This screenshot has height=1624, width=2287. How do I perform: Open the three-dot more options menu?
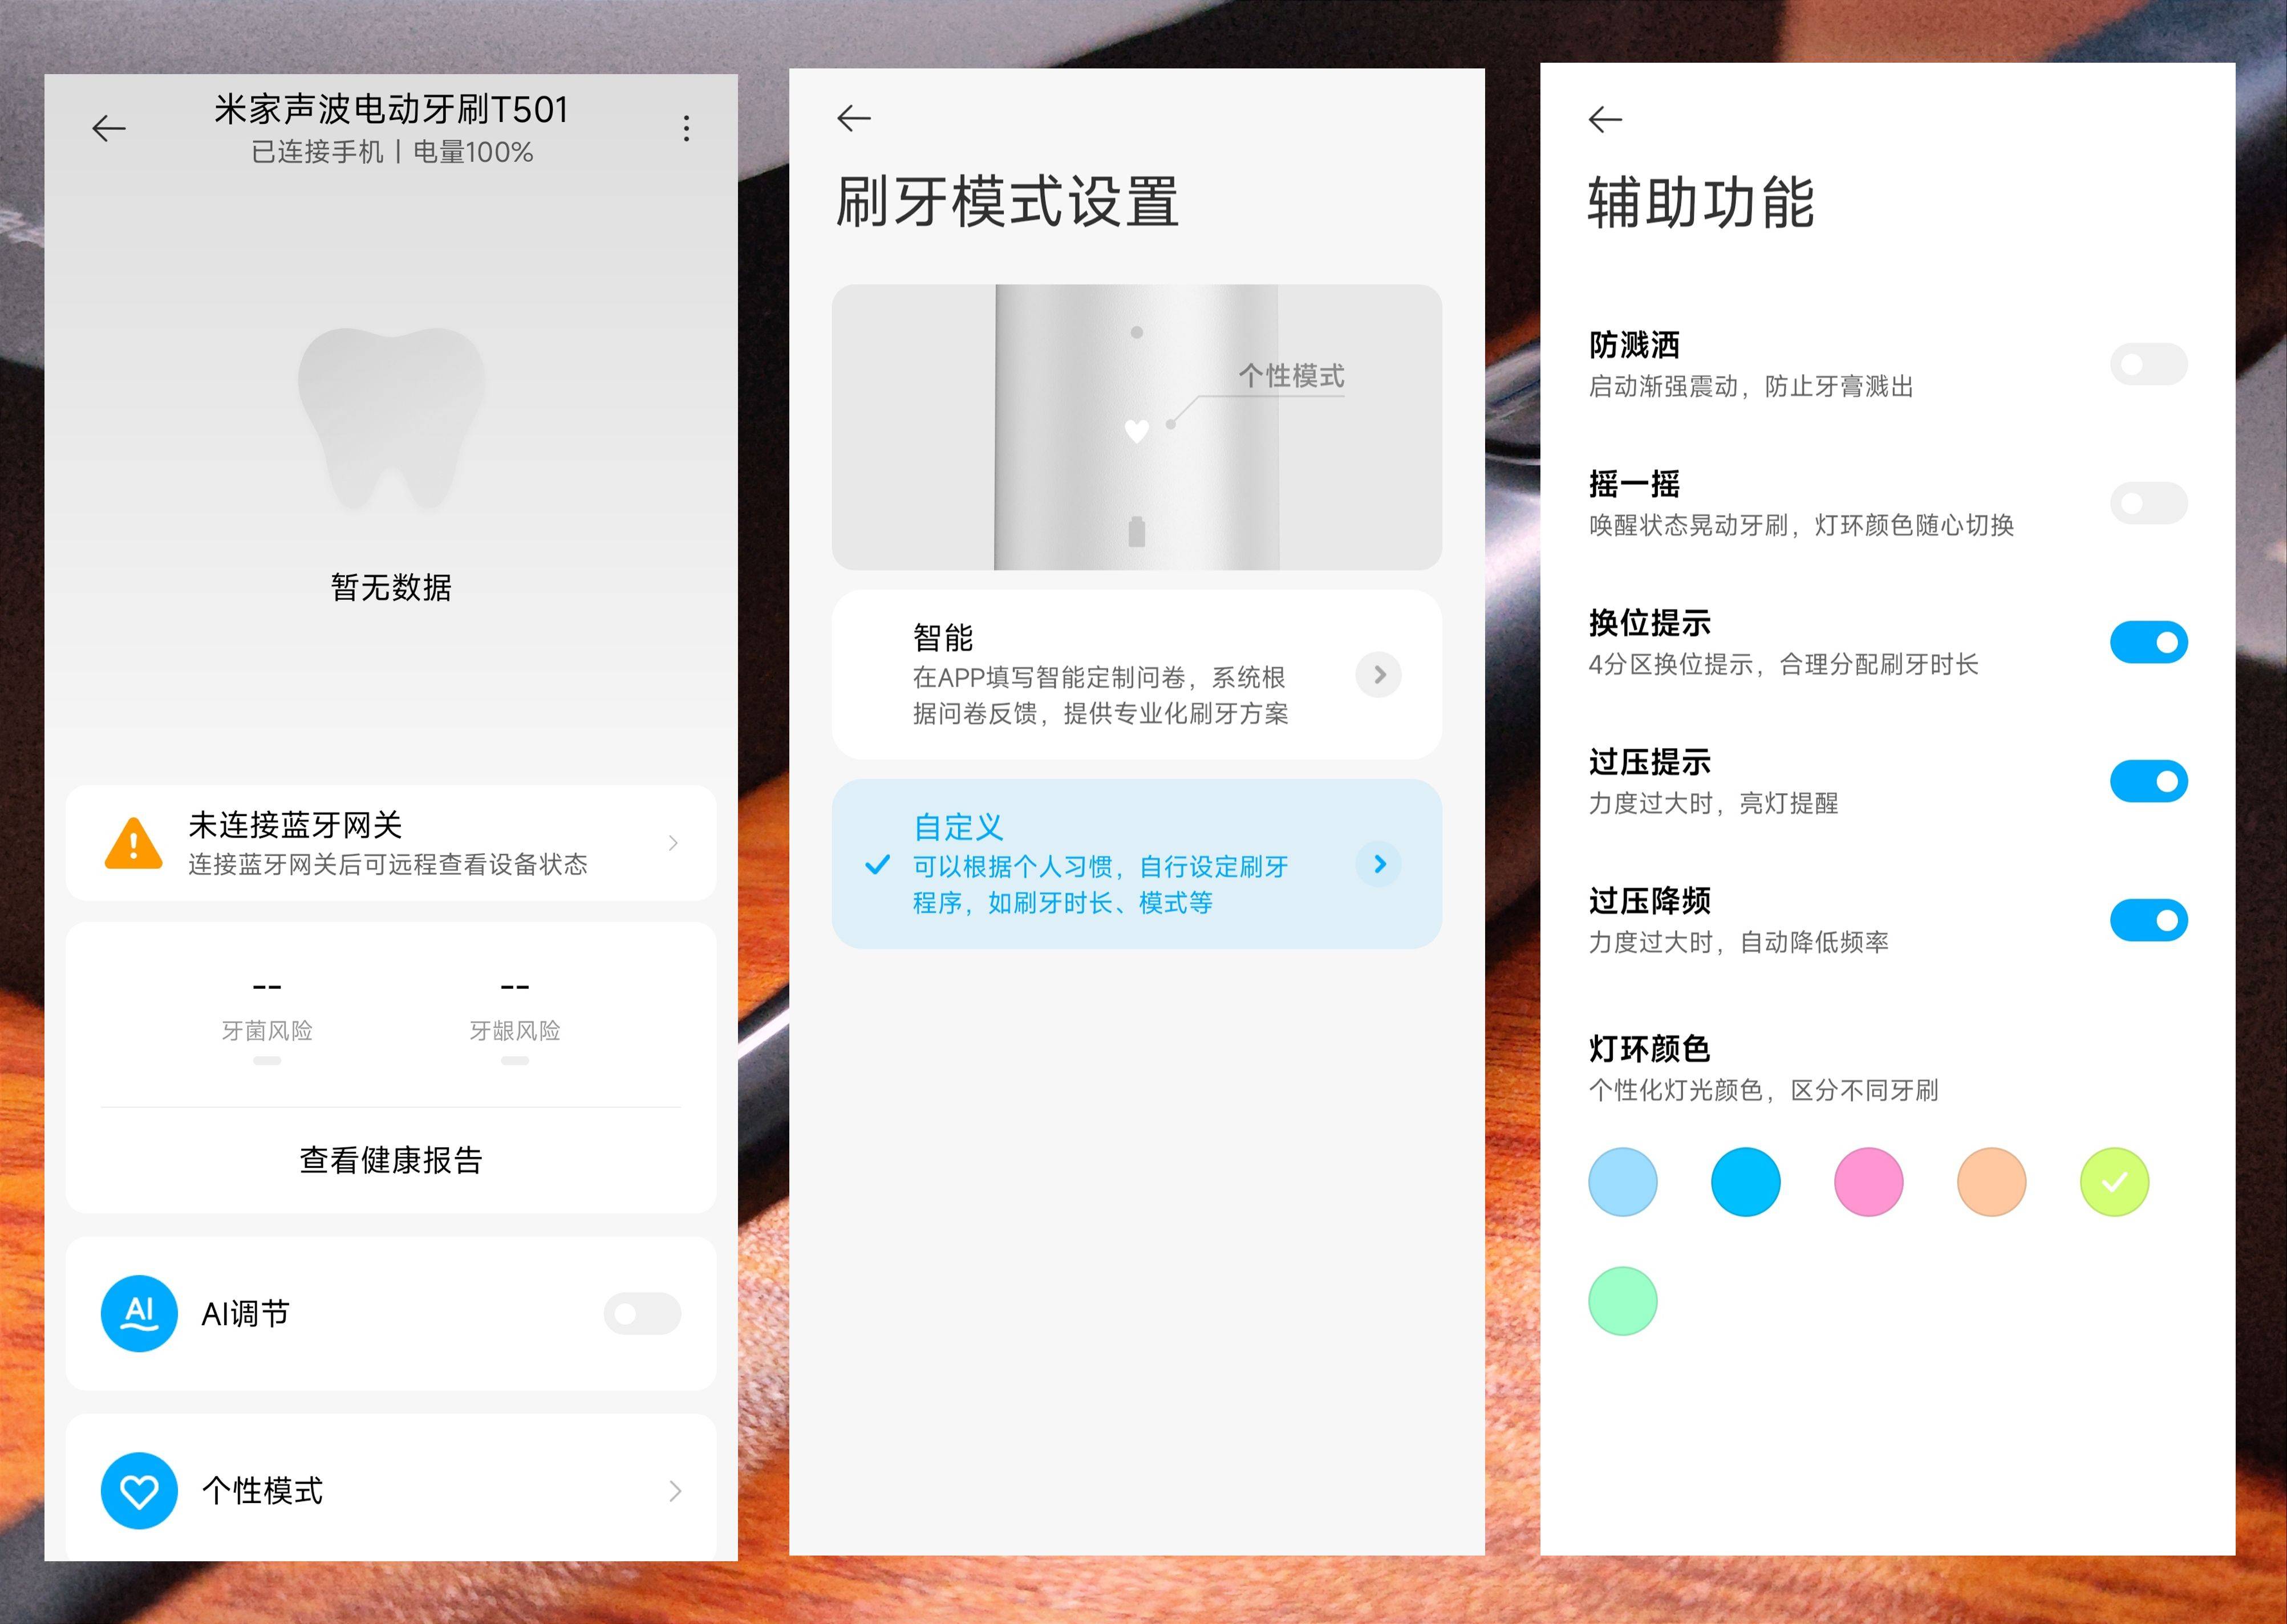[x=686, y=128]
